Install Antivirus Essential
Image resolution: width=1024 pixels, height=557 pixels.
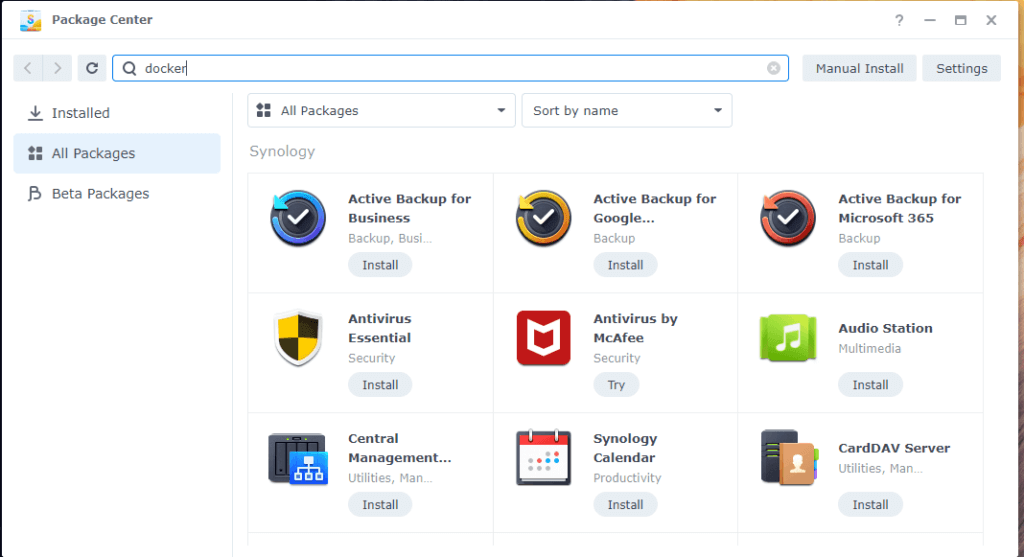380,385
